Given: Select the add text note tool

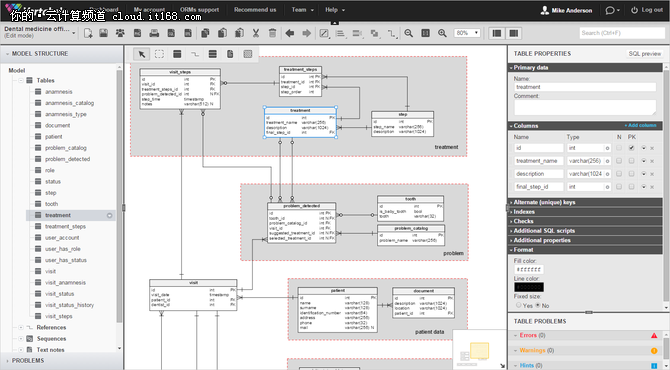Looking at the screenshot, I should click(230, 54).
